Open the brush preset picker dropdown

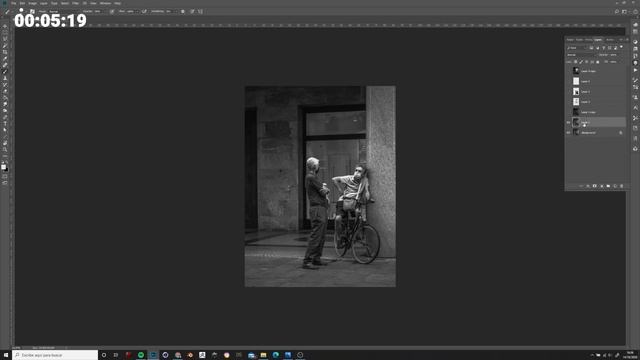coord(23,11)
